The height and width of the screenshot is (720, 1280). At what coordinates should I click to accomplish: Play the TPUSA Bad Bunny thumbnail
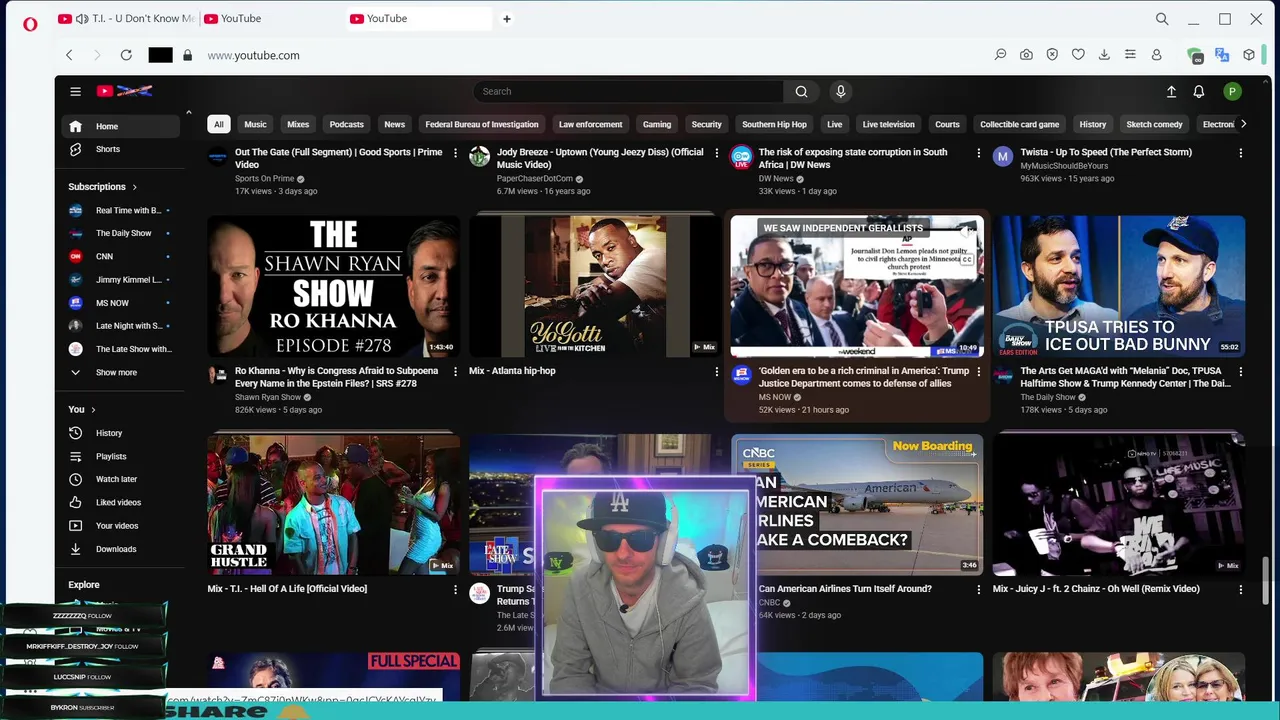(1119, 286)
